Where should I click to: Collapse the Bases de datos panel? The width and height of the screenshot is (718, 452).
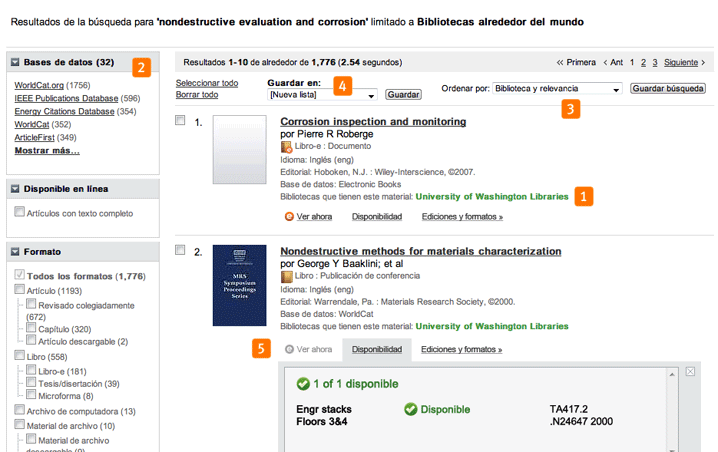click(x=16, y=63)
